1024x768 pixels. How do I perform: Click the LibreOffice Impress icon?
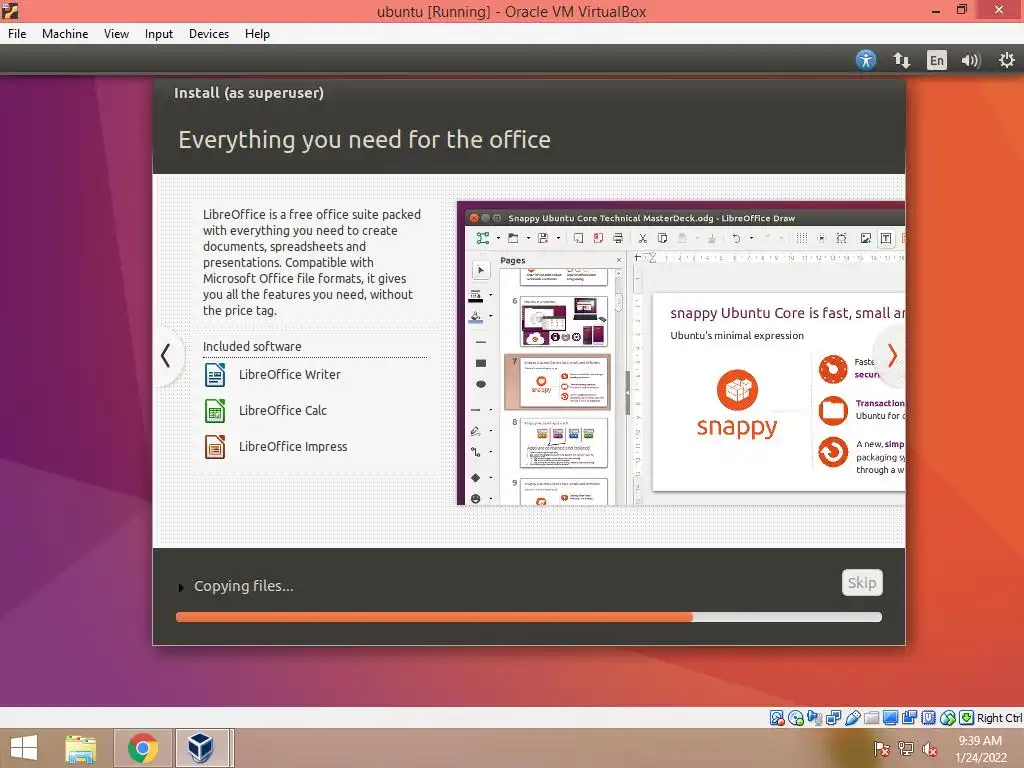tap(215, 447)
